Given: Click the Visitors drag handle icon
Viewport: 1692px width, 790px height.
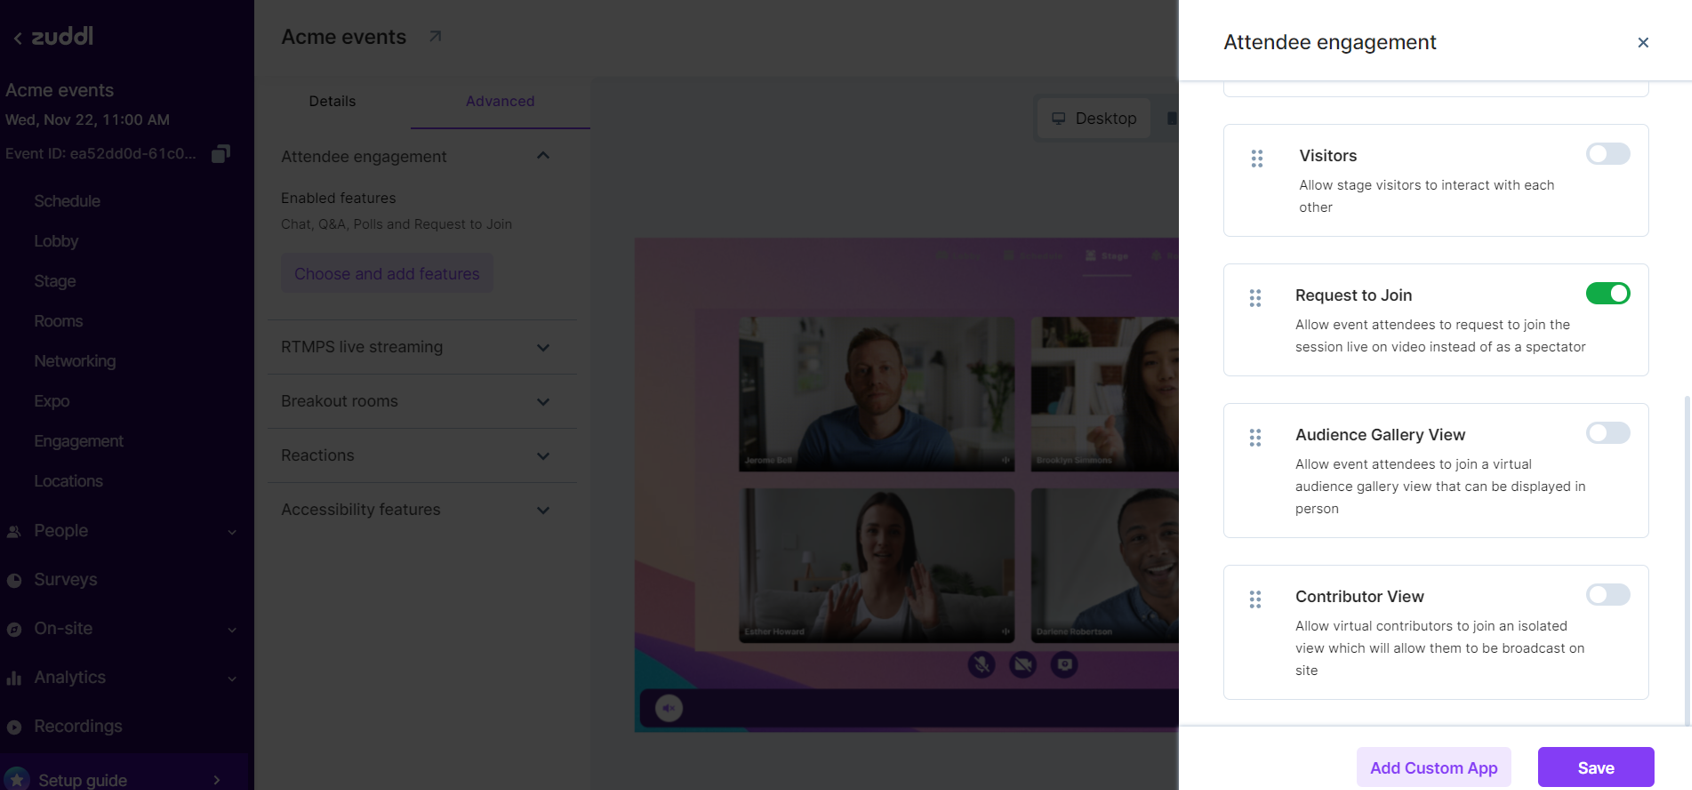Looking at the screenshot, I should point(1257,158).
